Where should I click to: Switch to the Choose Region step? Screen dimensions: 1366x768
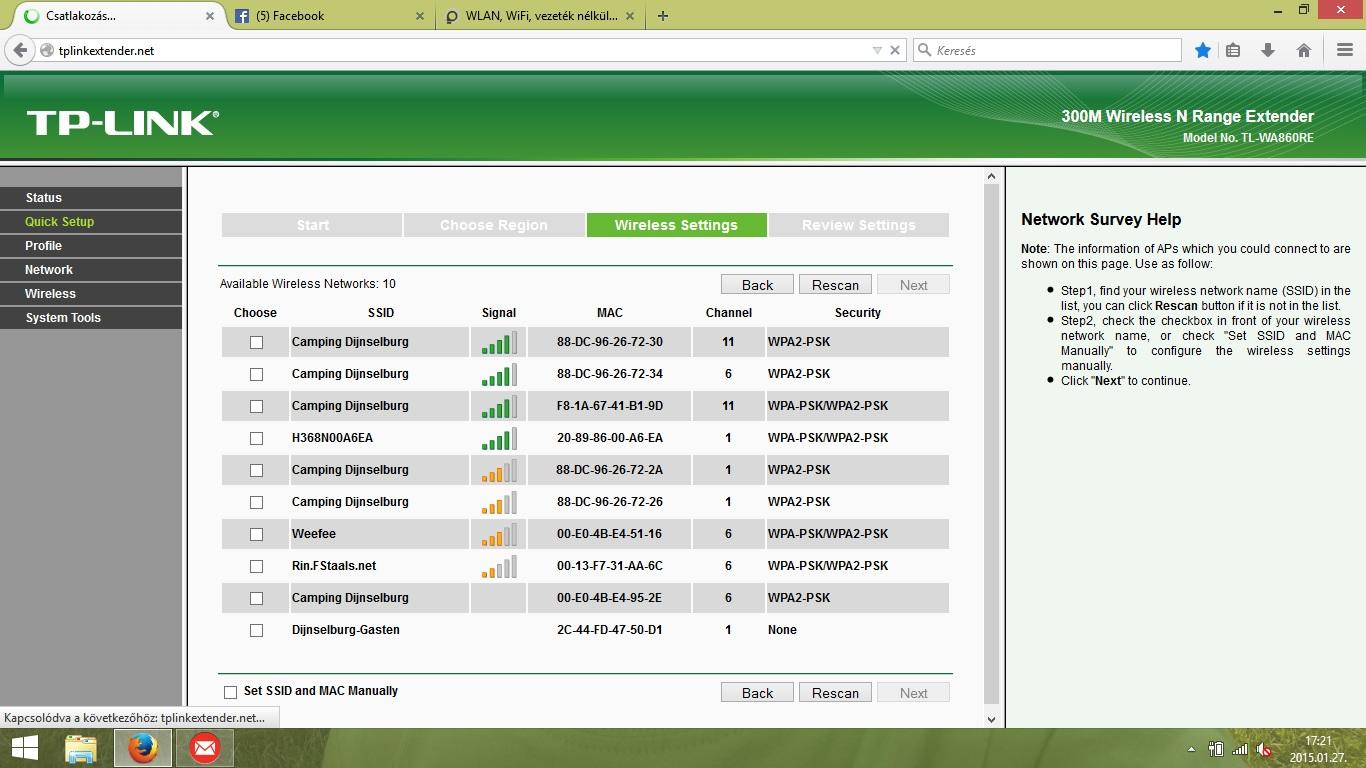point(494,225)
